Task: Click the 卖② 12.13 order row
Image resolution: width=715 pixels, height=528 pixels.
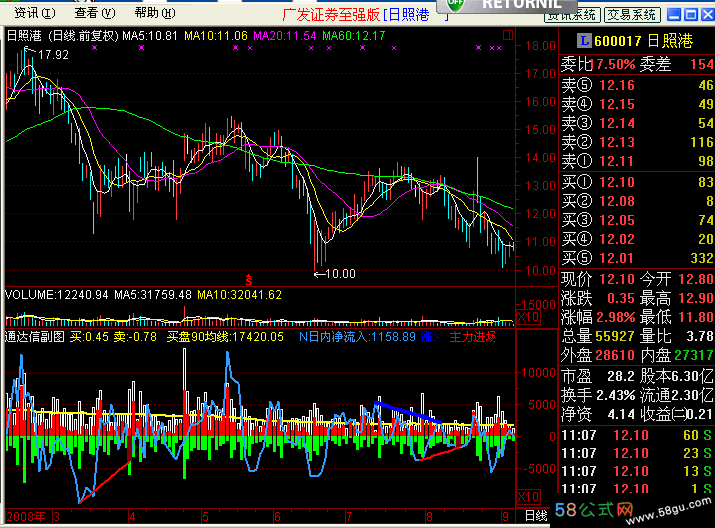Action: pyautogui.click(x=637, y=142)
